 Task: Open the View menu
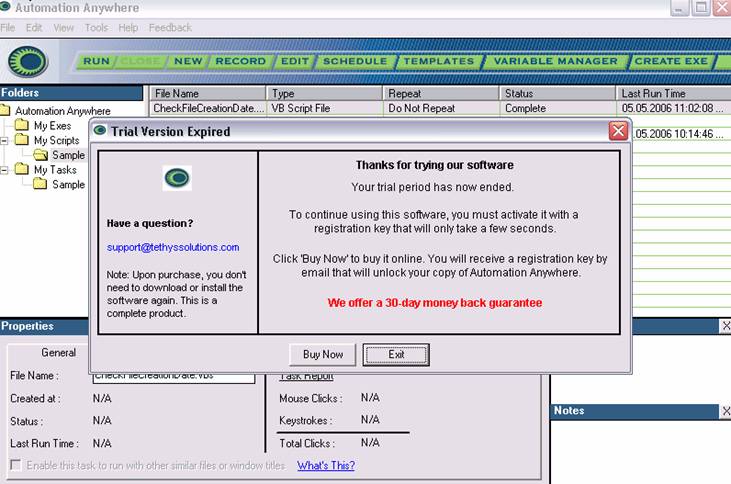63,28
